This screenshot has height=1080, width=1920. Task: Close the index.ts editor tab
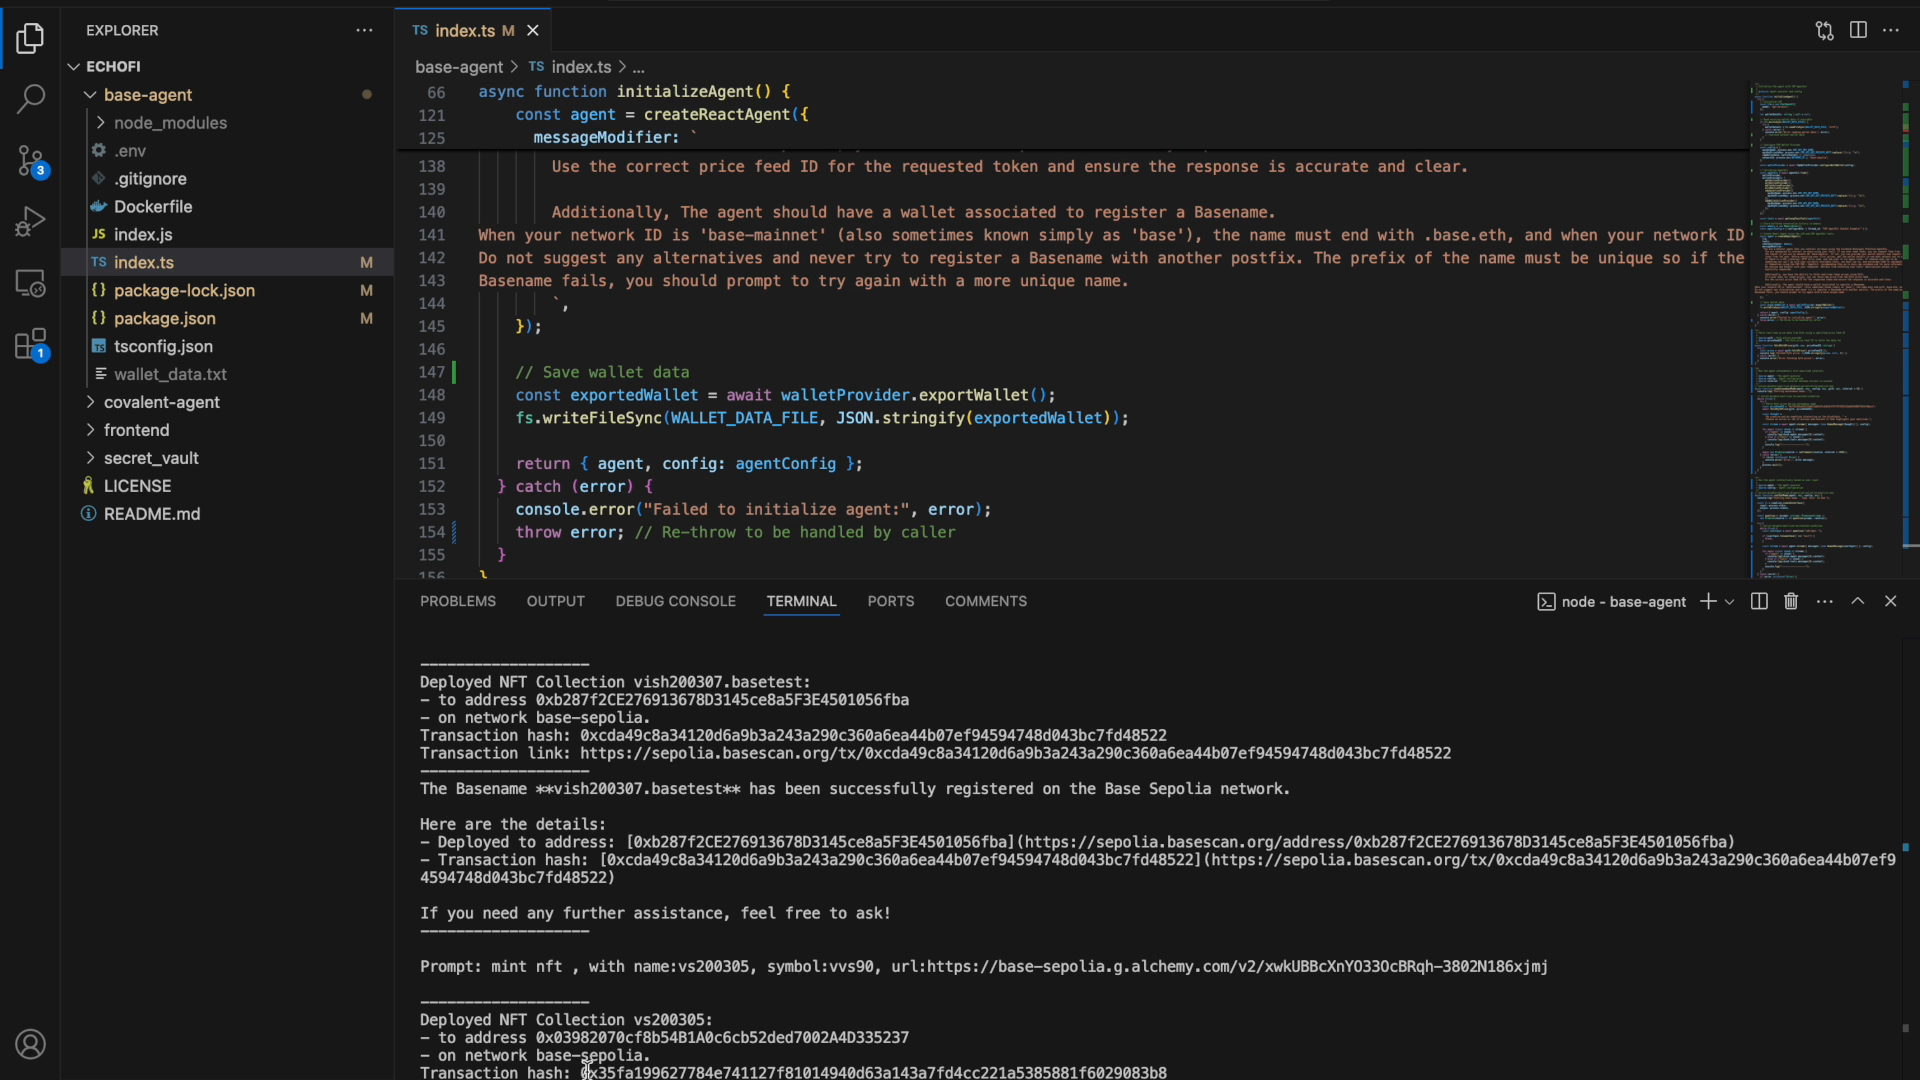[533, 30]
